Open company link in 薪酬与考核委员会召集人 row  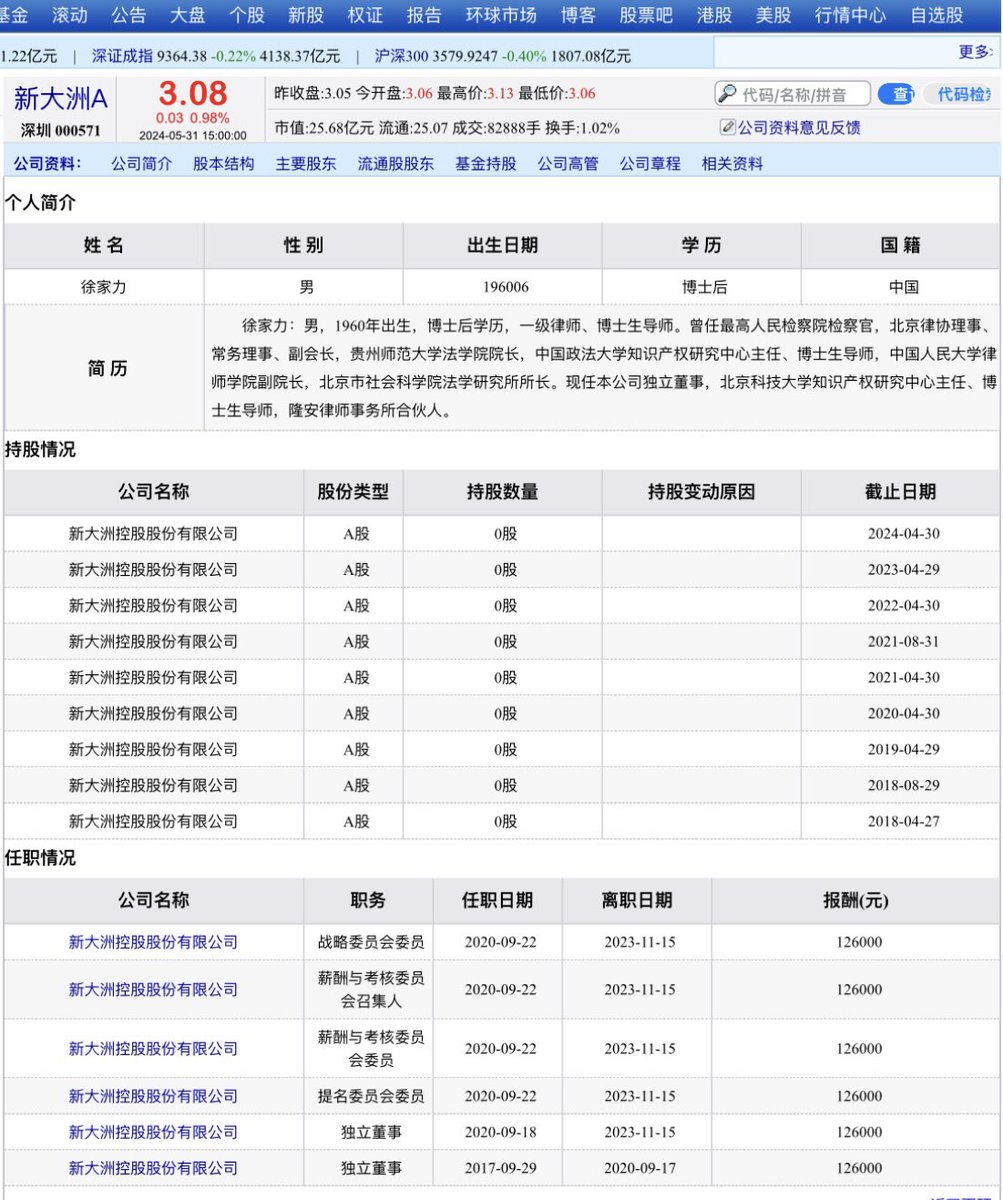(x=153, y=989)
